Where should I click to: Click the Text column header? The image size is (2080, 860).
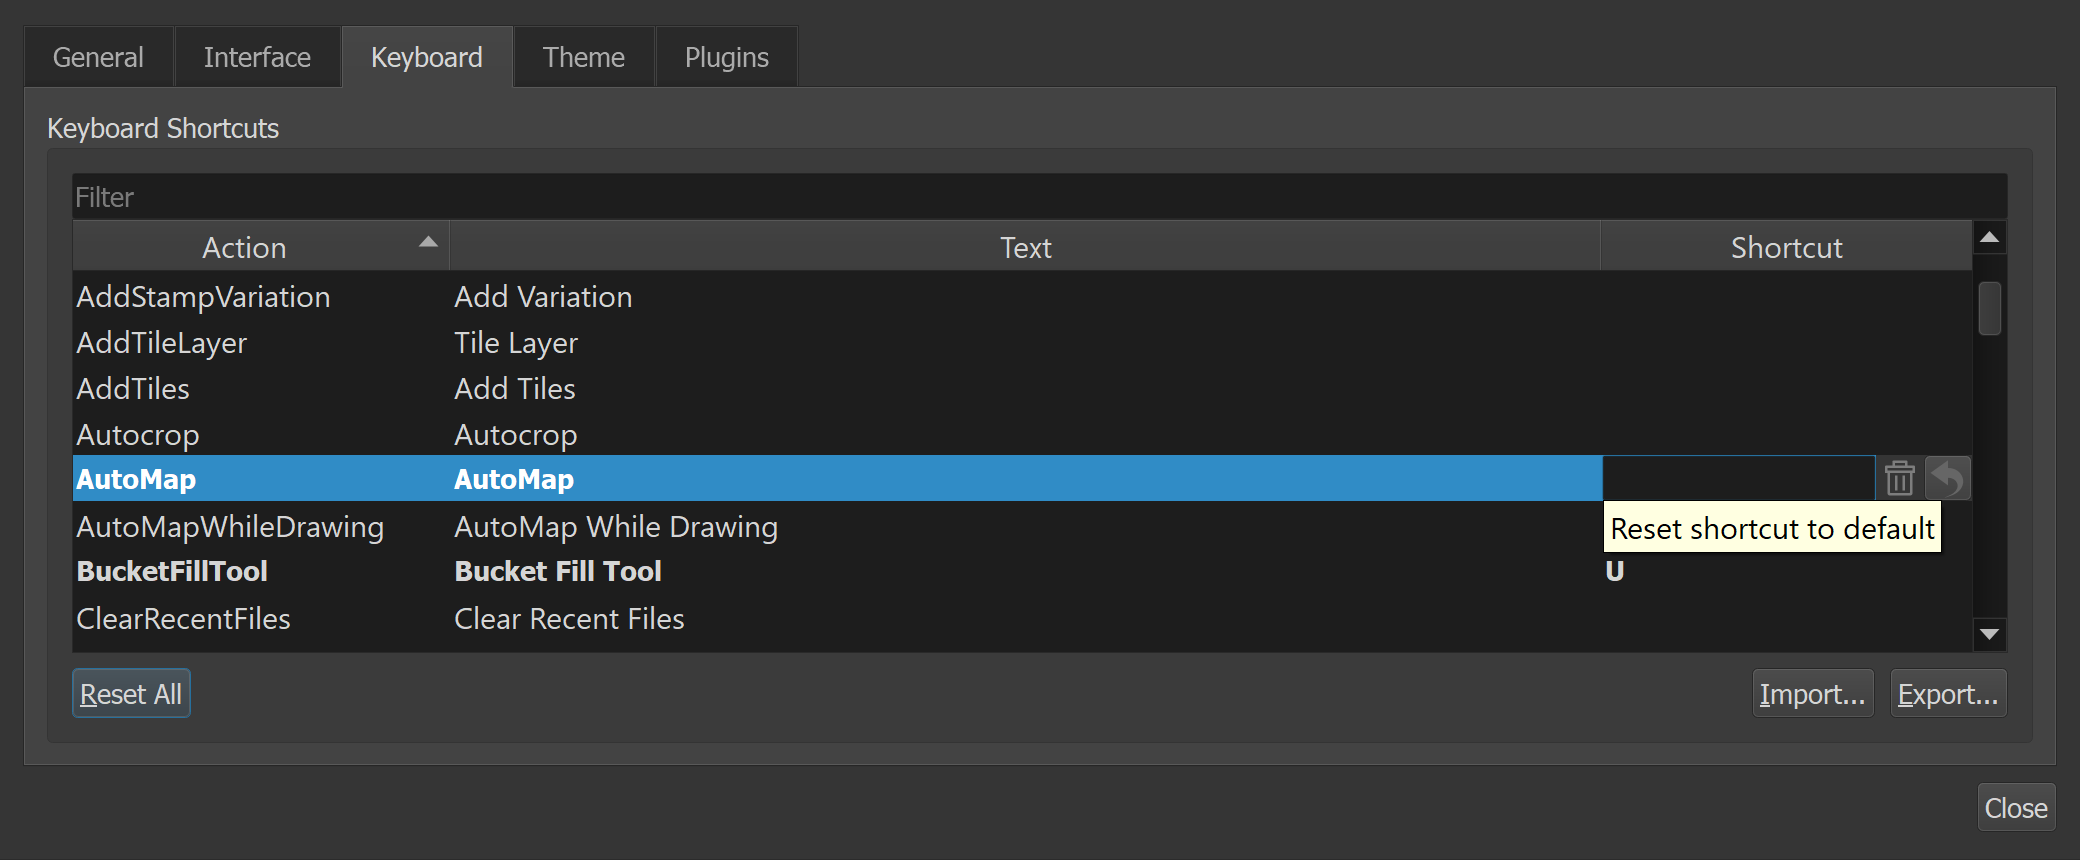pos(1025,246)
